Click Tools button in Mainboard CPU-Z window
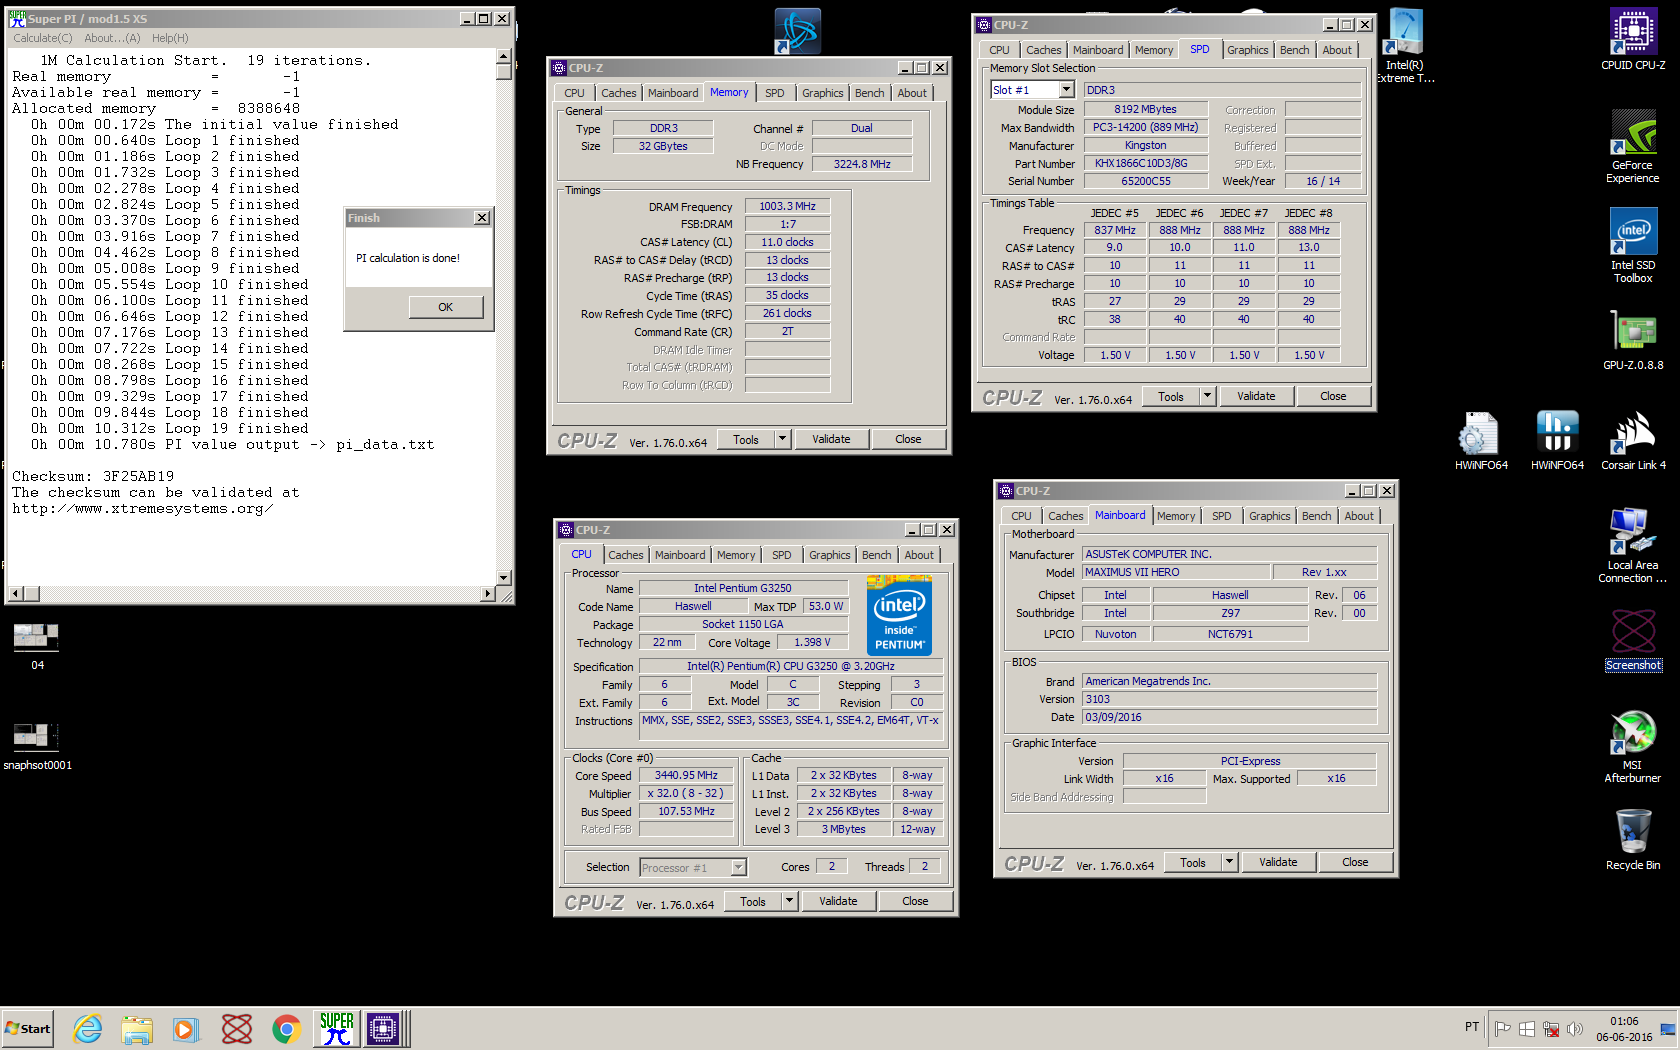1680x1050 pixels. [x=1193, y=862]
